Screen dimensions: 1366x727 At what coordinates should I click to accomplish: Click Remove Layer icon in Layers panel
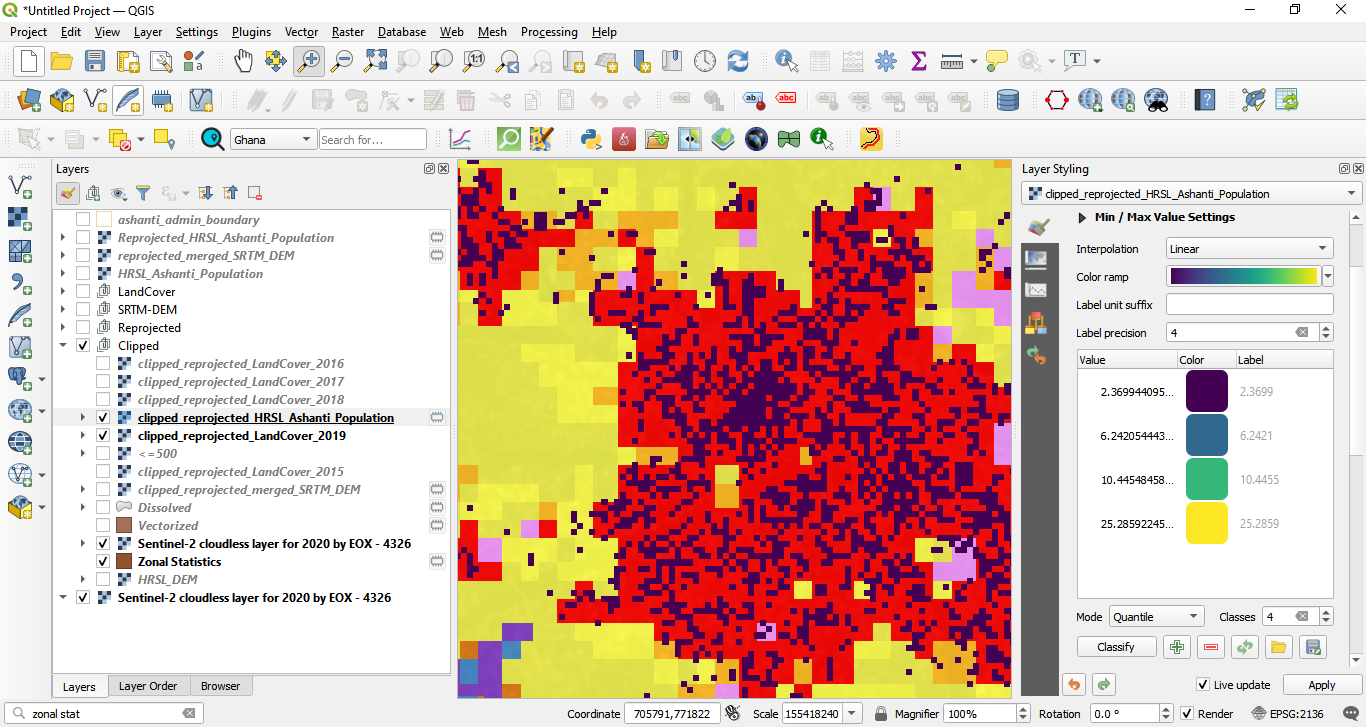pos(254,193)
